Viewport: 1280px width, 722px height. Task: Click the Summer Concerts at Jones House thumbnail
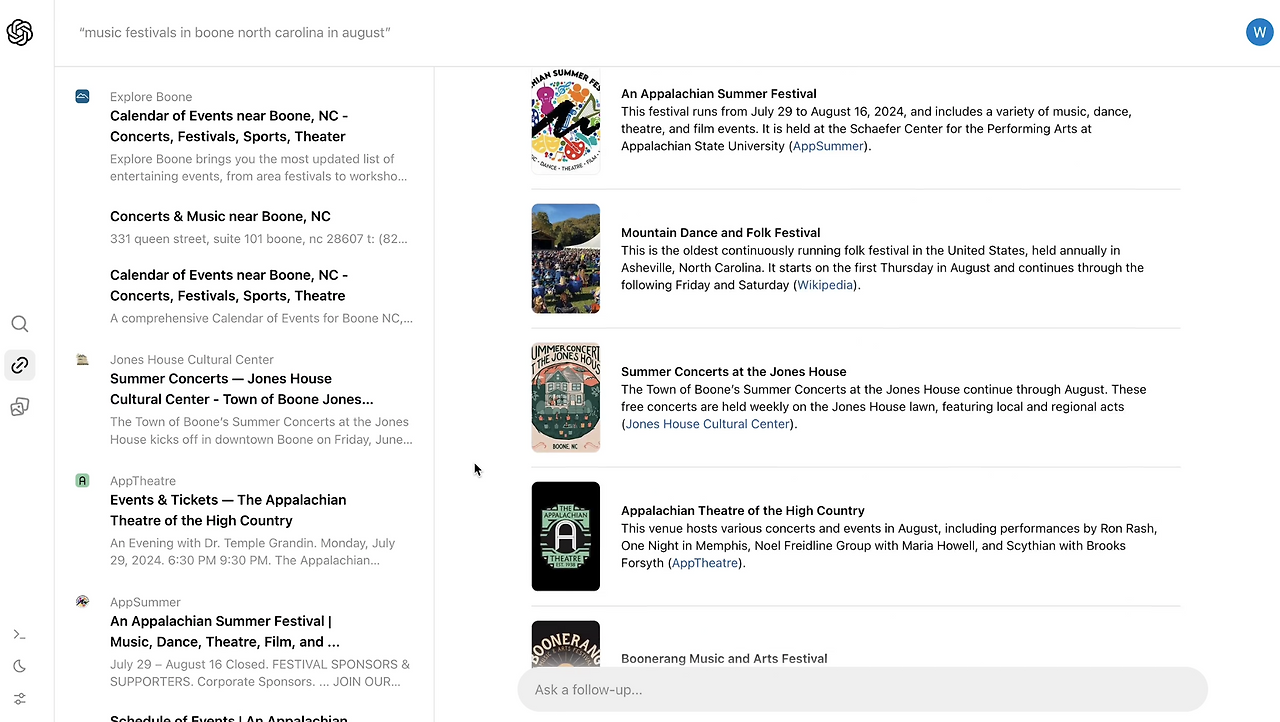coord(566,397)
